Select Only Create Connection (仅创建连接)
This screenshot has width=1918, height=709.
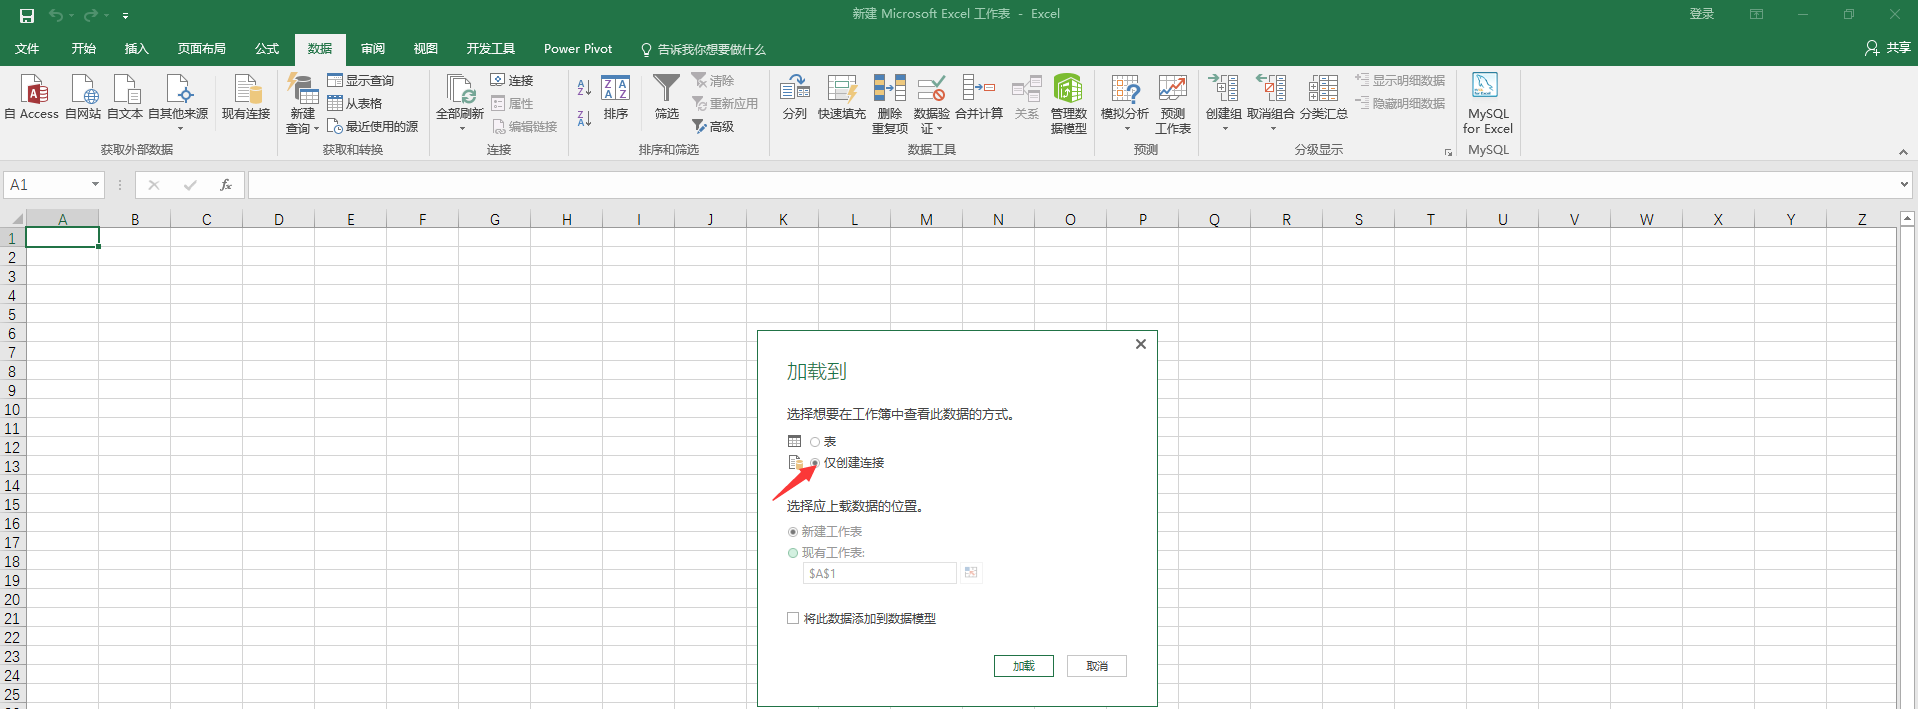point(815,463)
